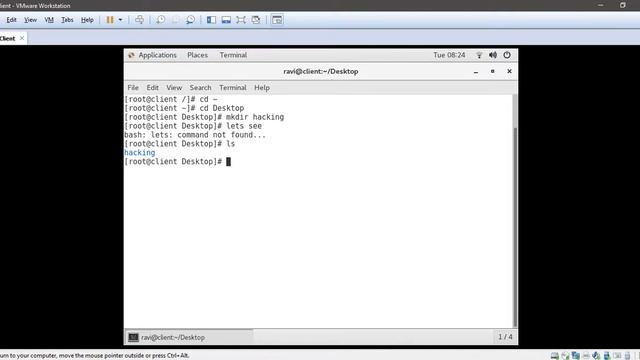Click the terminal icon in bottom taskbar

click(x=133, y=338)
